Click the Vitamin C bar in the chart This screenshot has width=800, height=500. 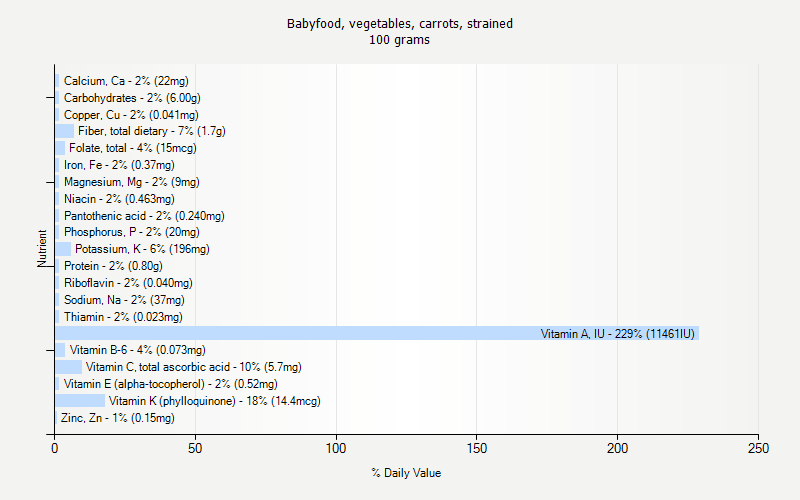click(x=69, y=367)
